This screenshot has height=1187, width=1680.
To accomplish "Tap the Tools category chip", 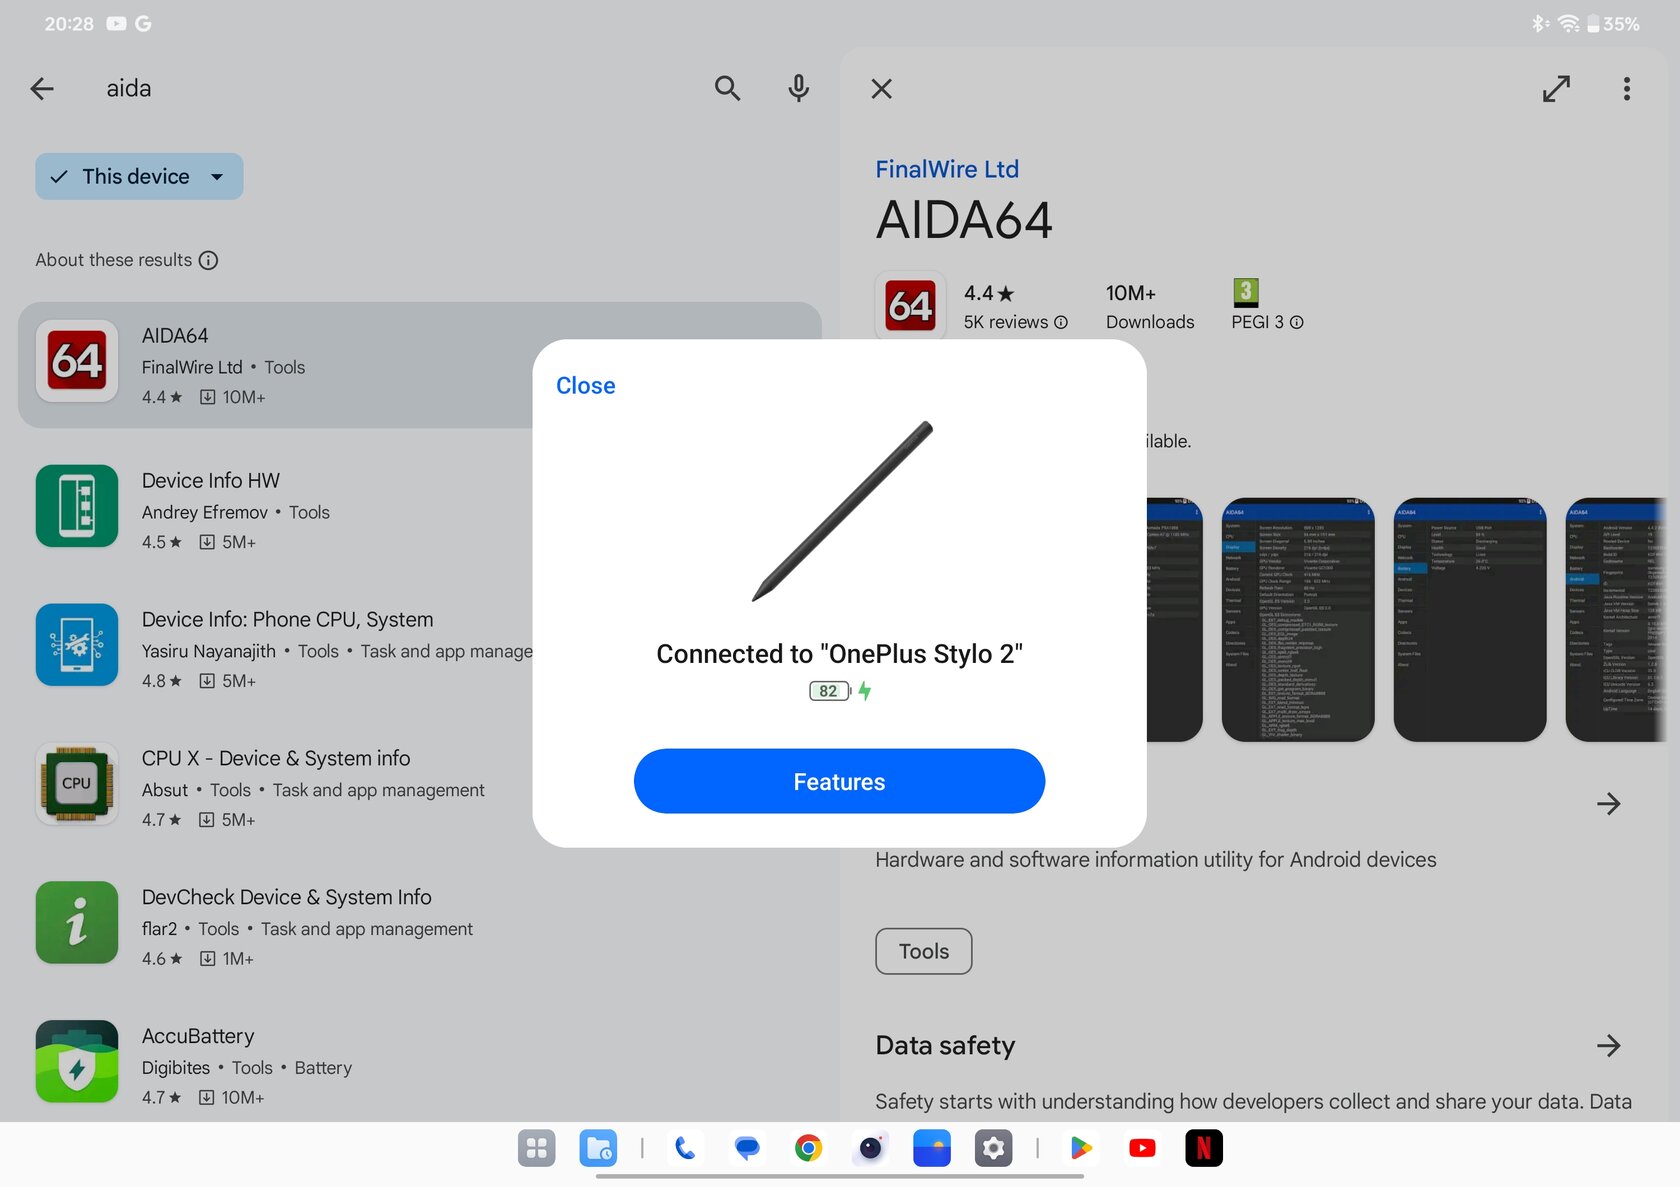I will (924, 951).
